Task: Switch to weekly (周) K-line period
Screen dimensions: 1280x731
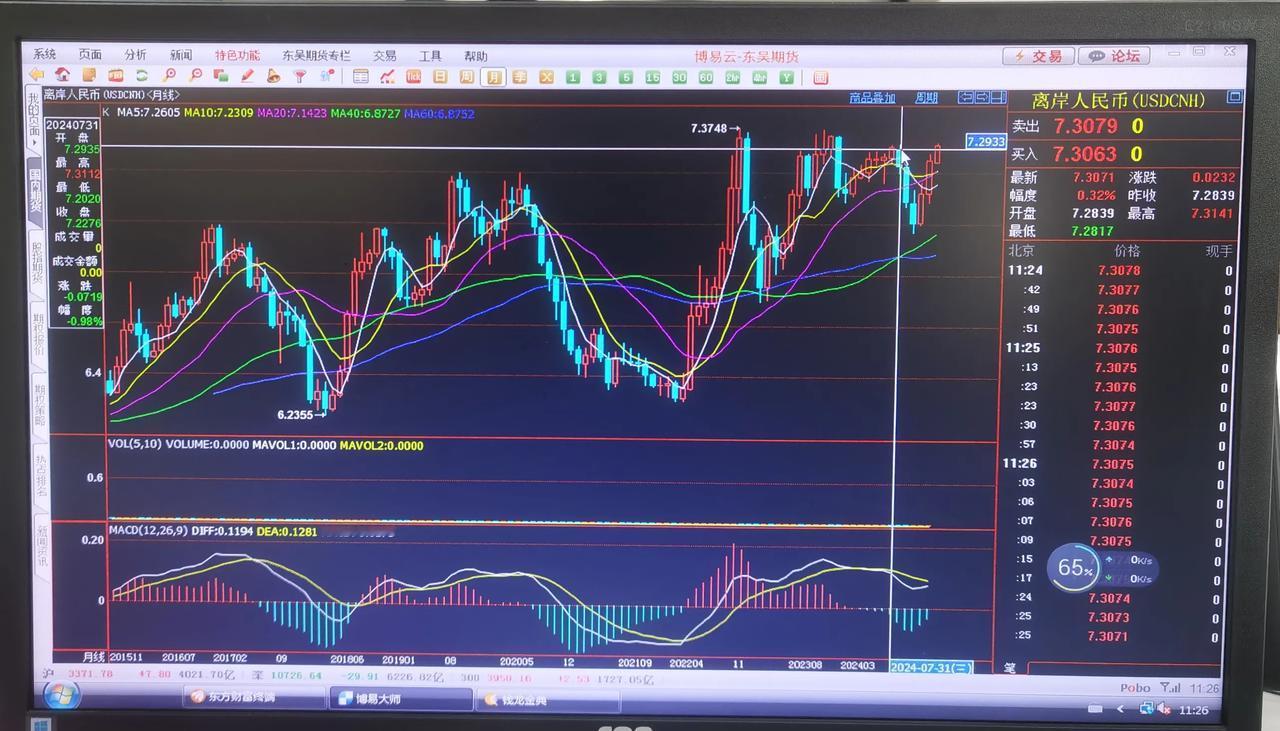Action: pyautogui.click(x=467, y=76)
